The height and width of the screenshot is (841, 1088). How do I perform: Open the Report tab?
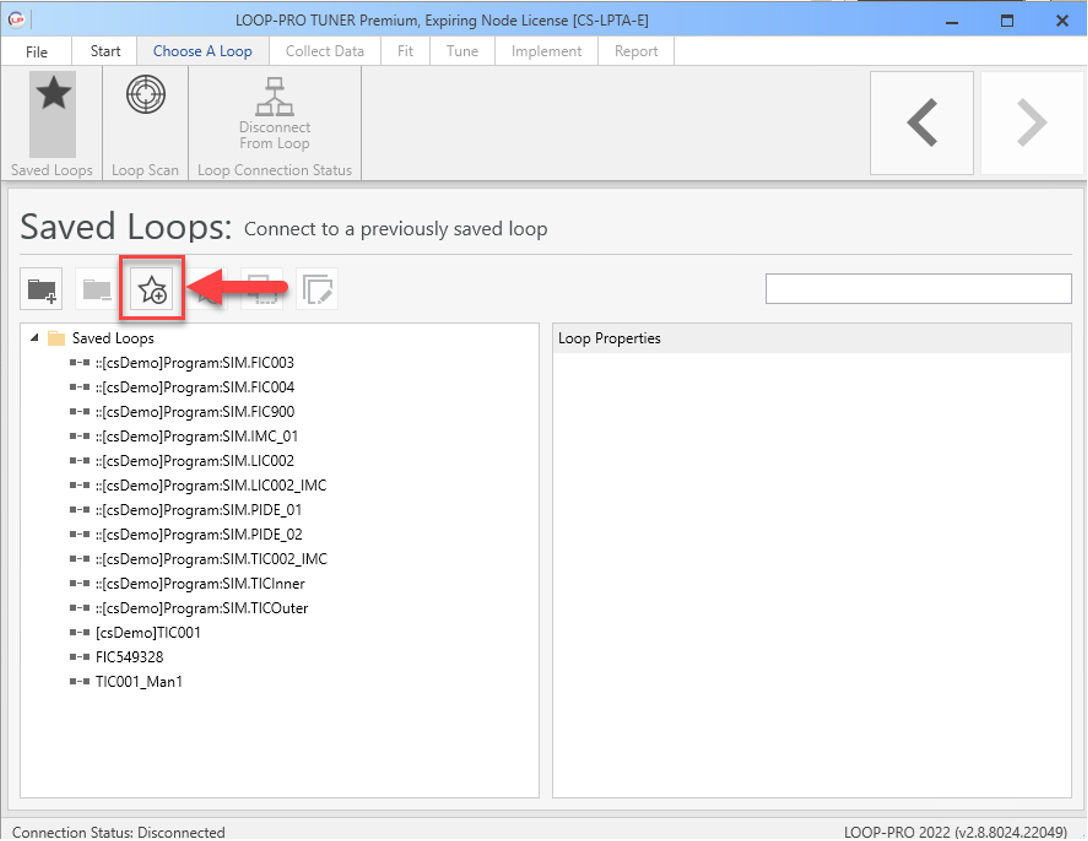(x=636, y=51)
